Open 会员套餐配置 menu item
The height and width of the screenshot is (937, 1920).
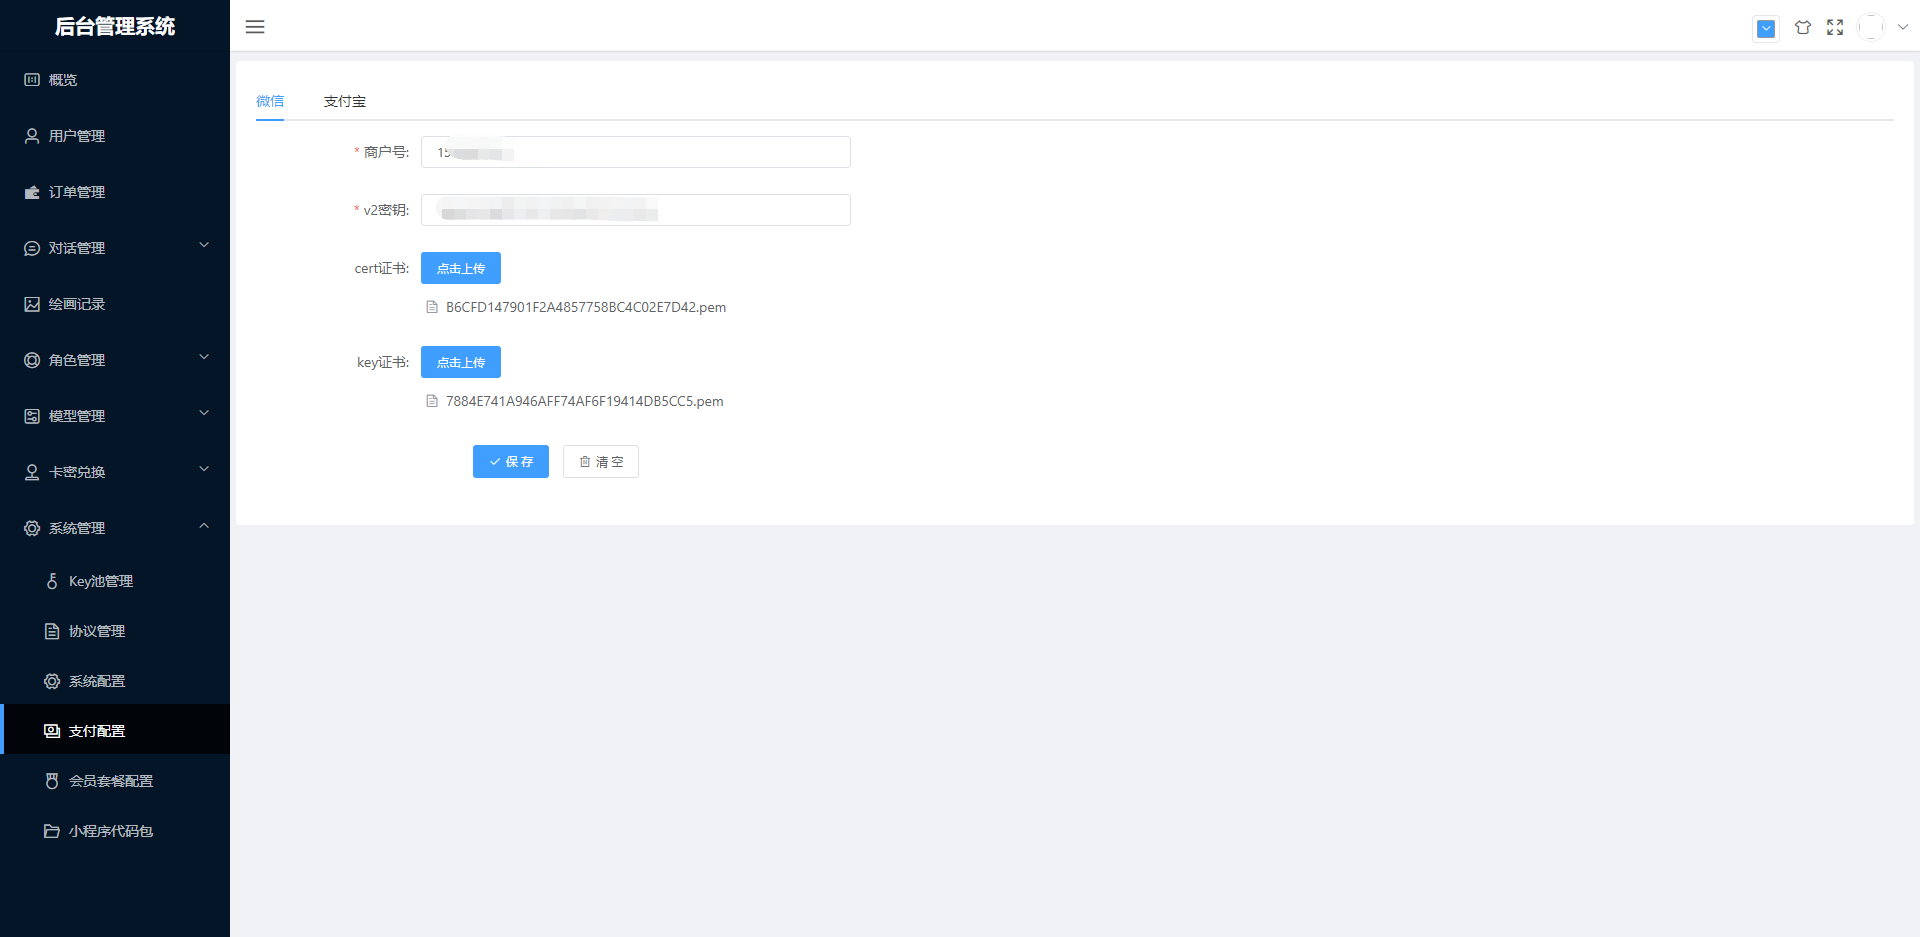[x=110, y=781]
